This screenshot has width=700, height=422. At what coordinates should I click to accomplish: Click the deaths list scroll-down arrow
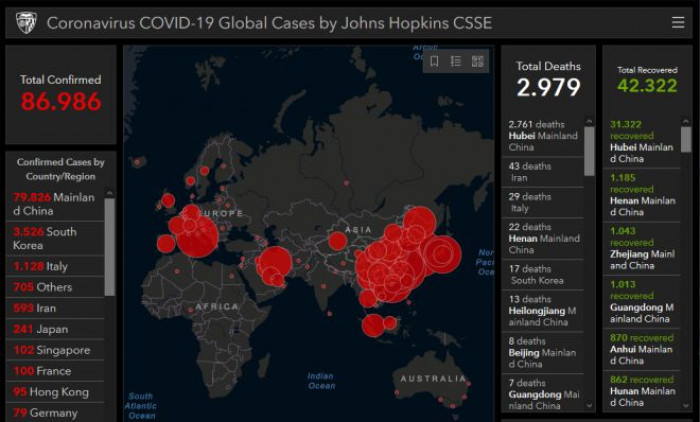[x=589, y=405]
